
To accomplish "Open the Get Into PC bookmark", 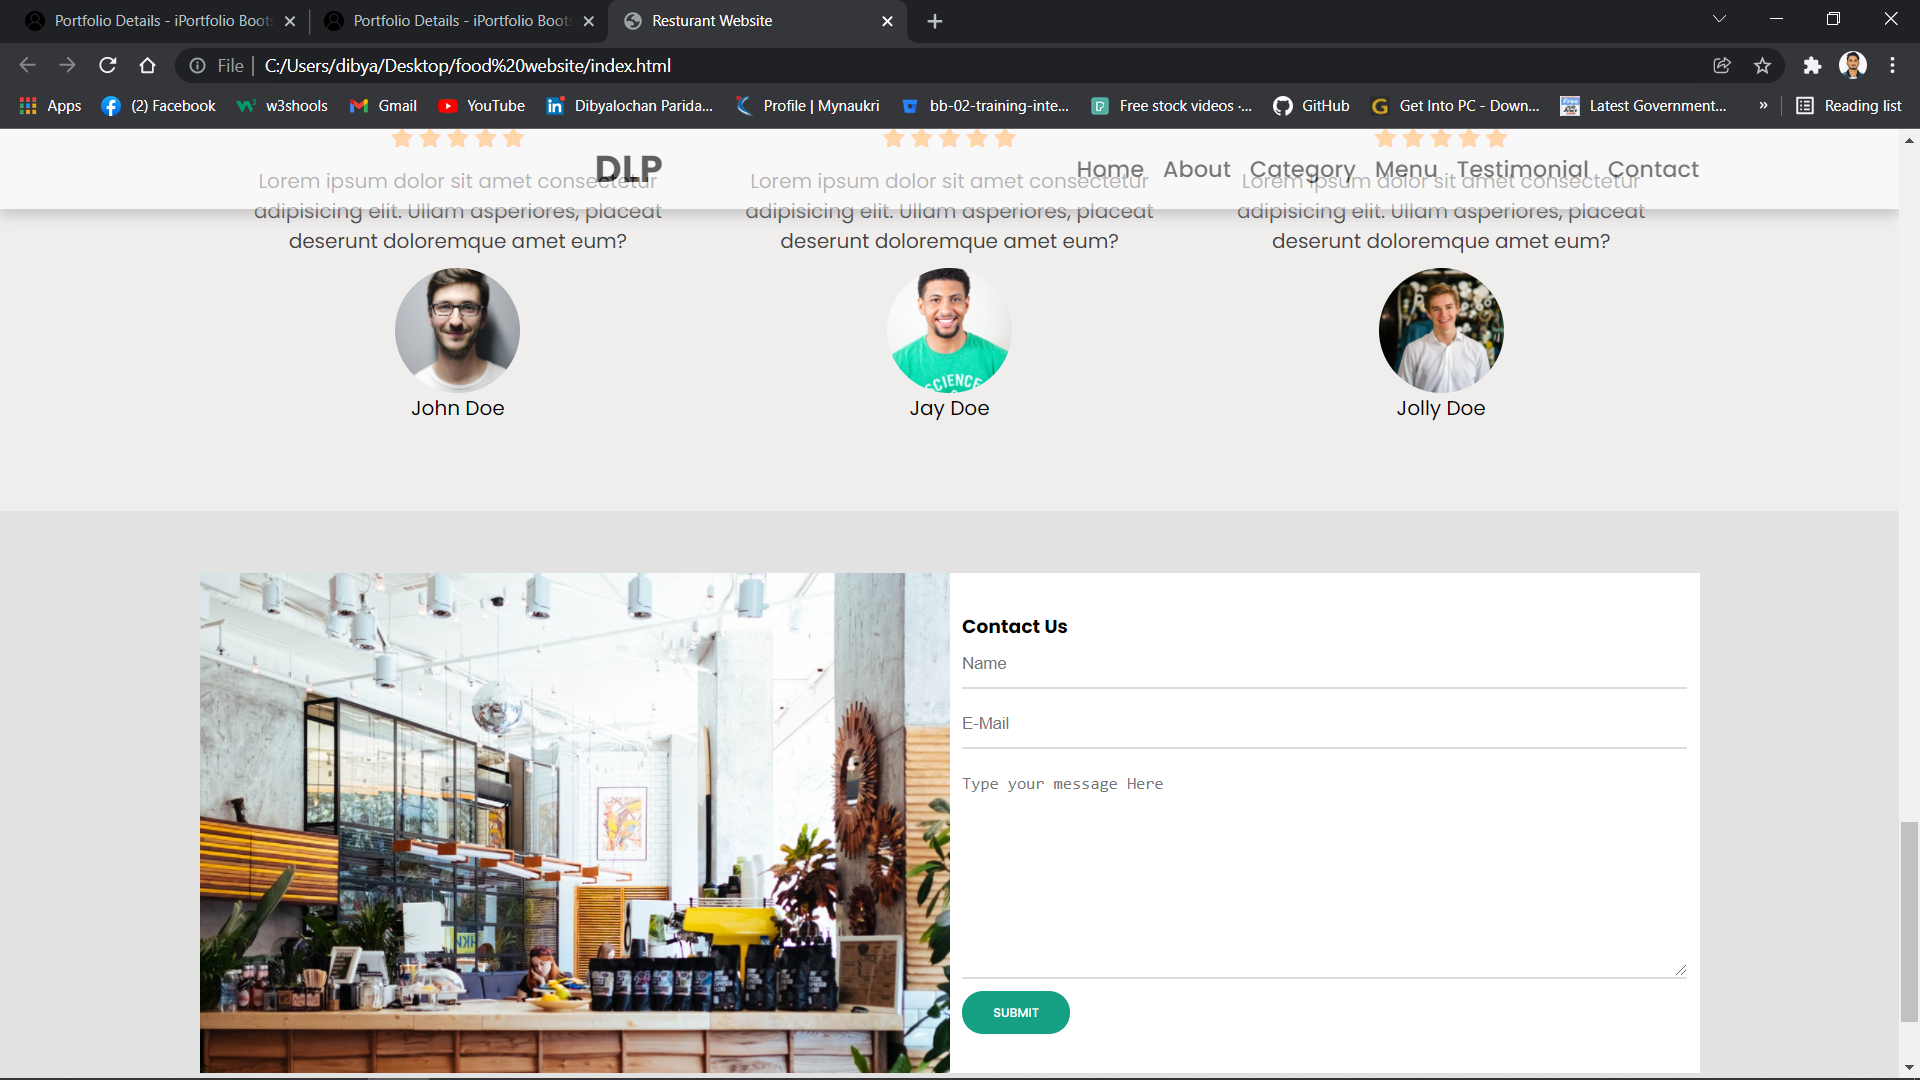I will click(x=1455, y=106).
